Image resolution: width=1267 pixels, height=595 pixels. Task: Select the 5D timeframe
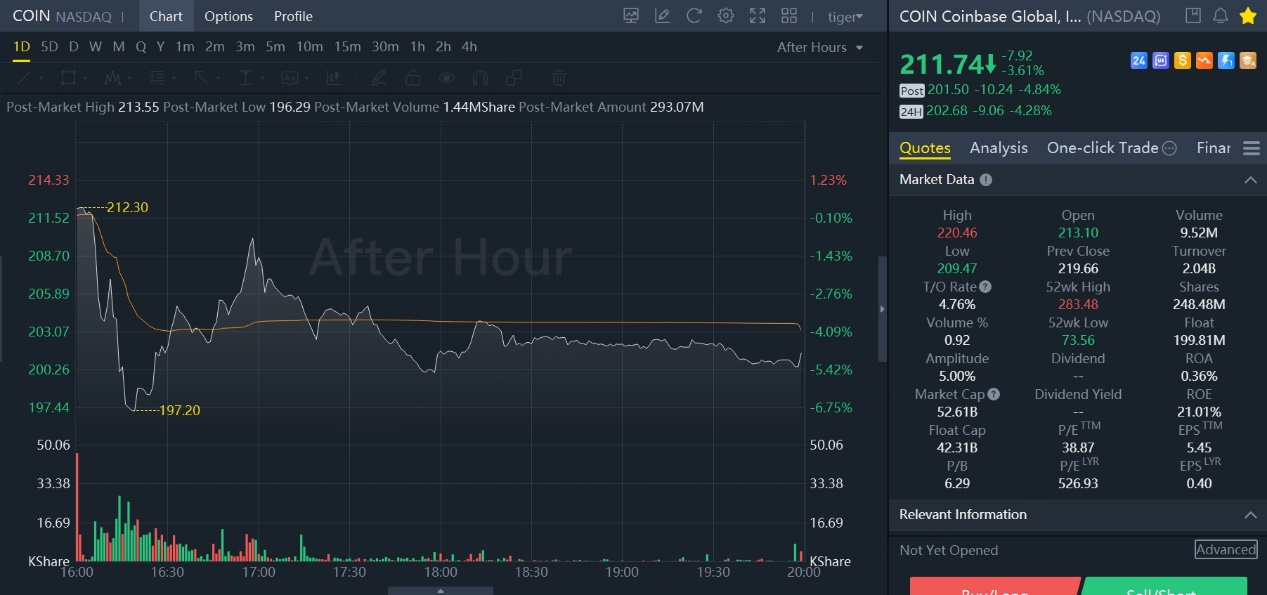(49, 47)
